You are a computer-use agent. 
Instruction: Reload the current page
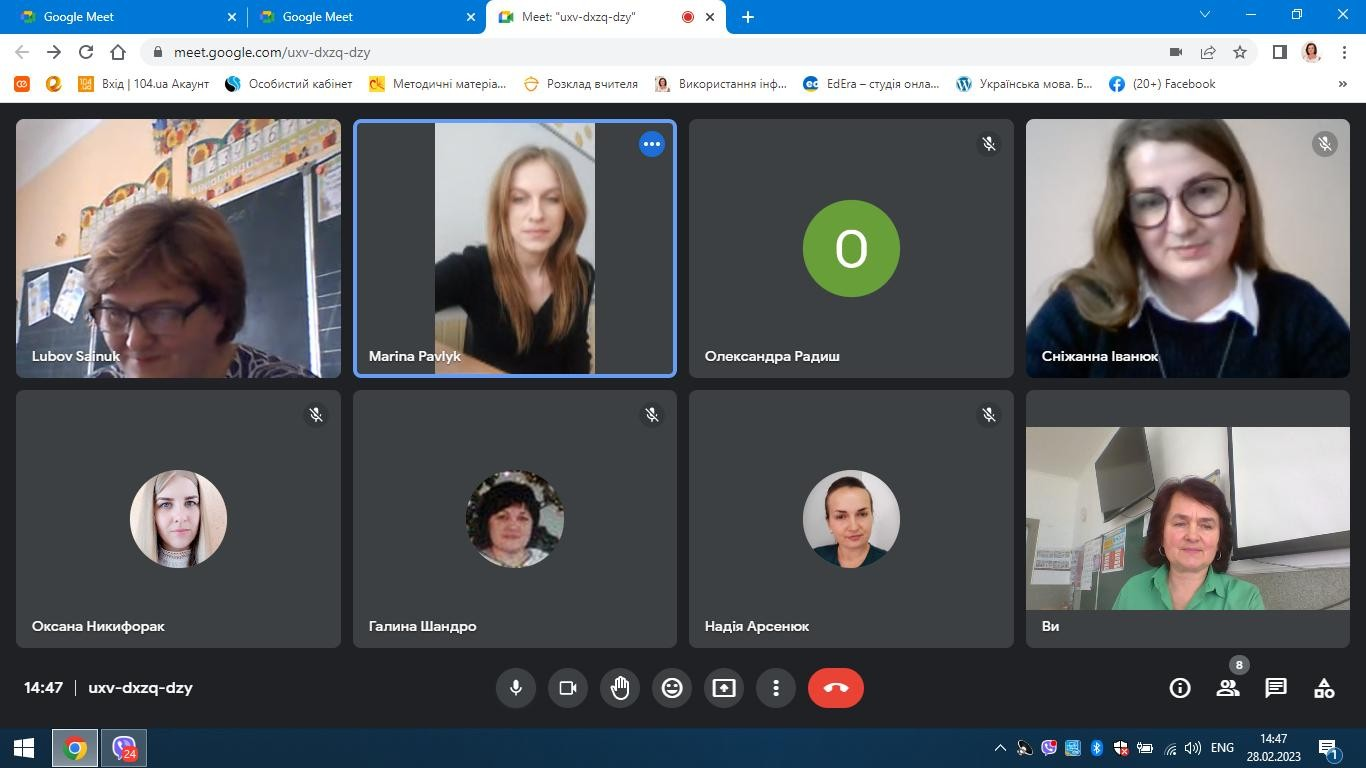86,52
